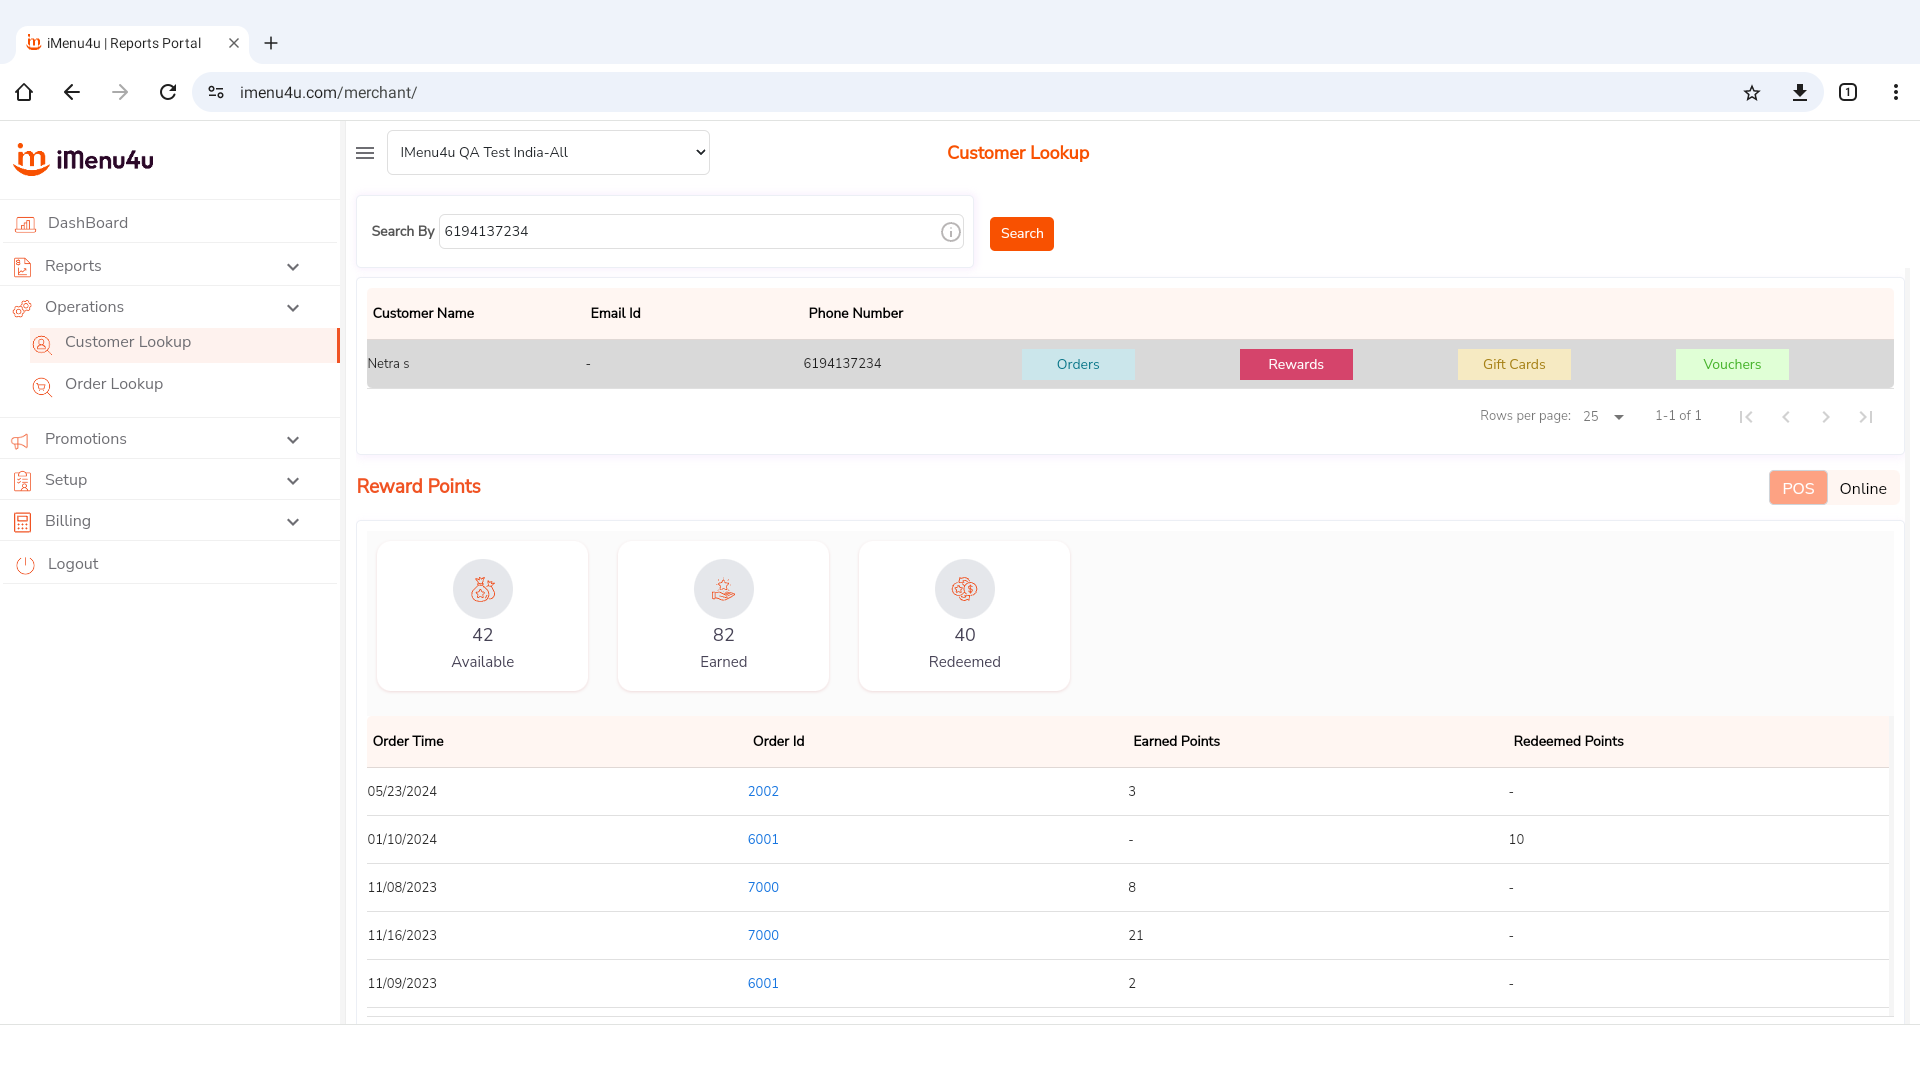
Task: Go to the last page arrow
Action: (x=1865, y=417)
